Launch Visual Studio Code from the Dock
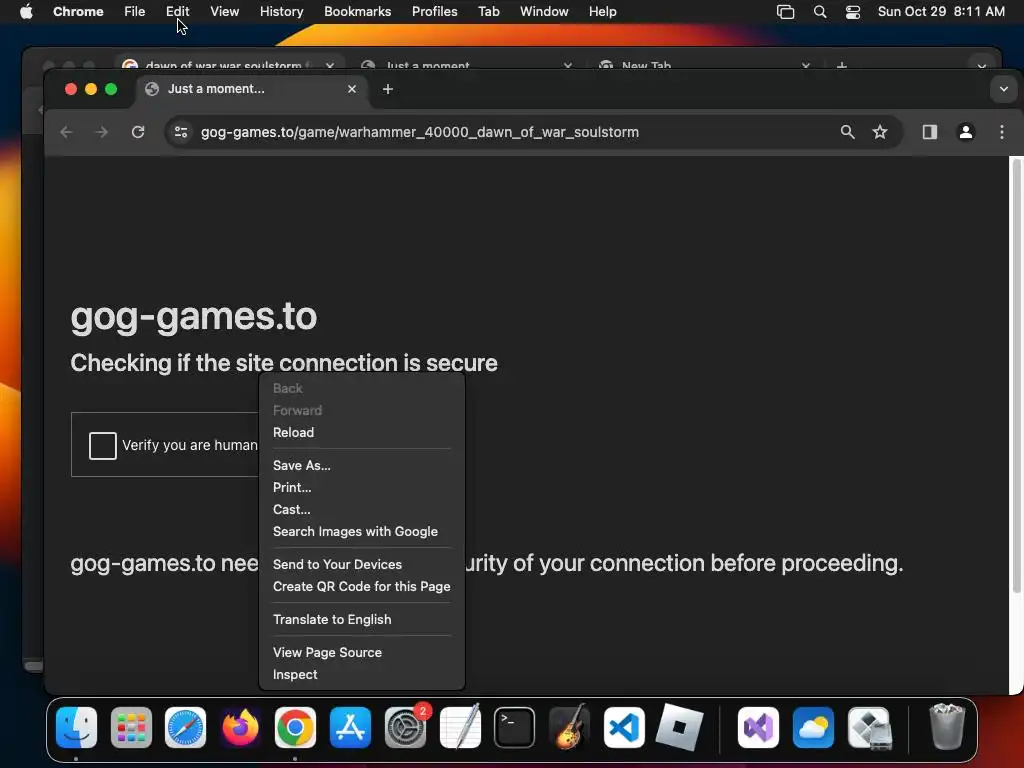1024x768 pixels. [x=624, y=727]
